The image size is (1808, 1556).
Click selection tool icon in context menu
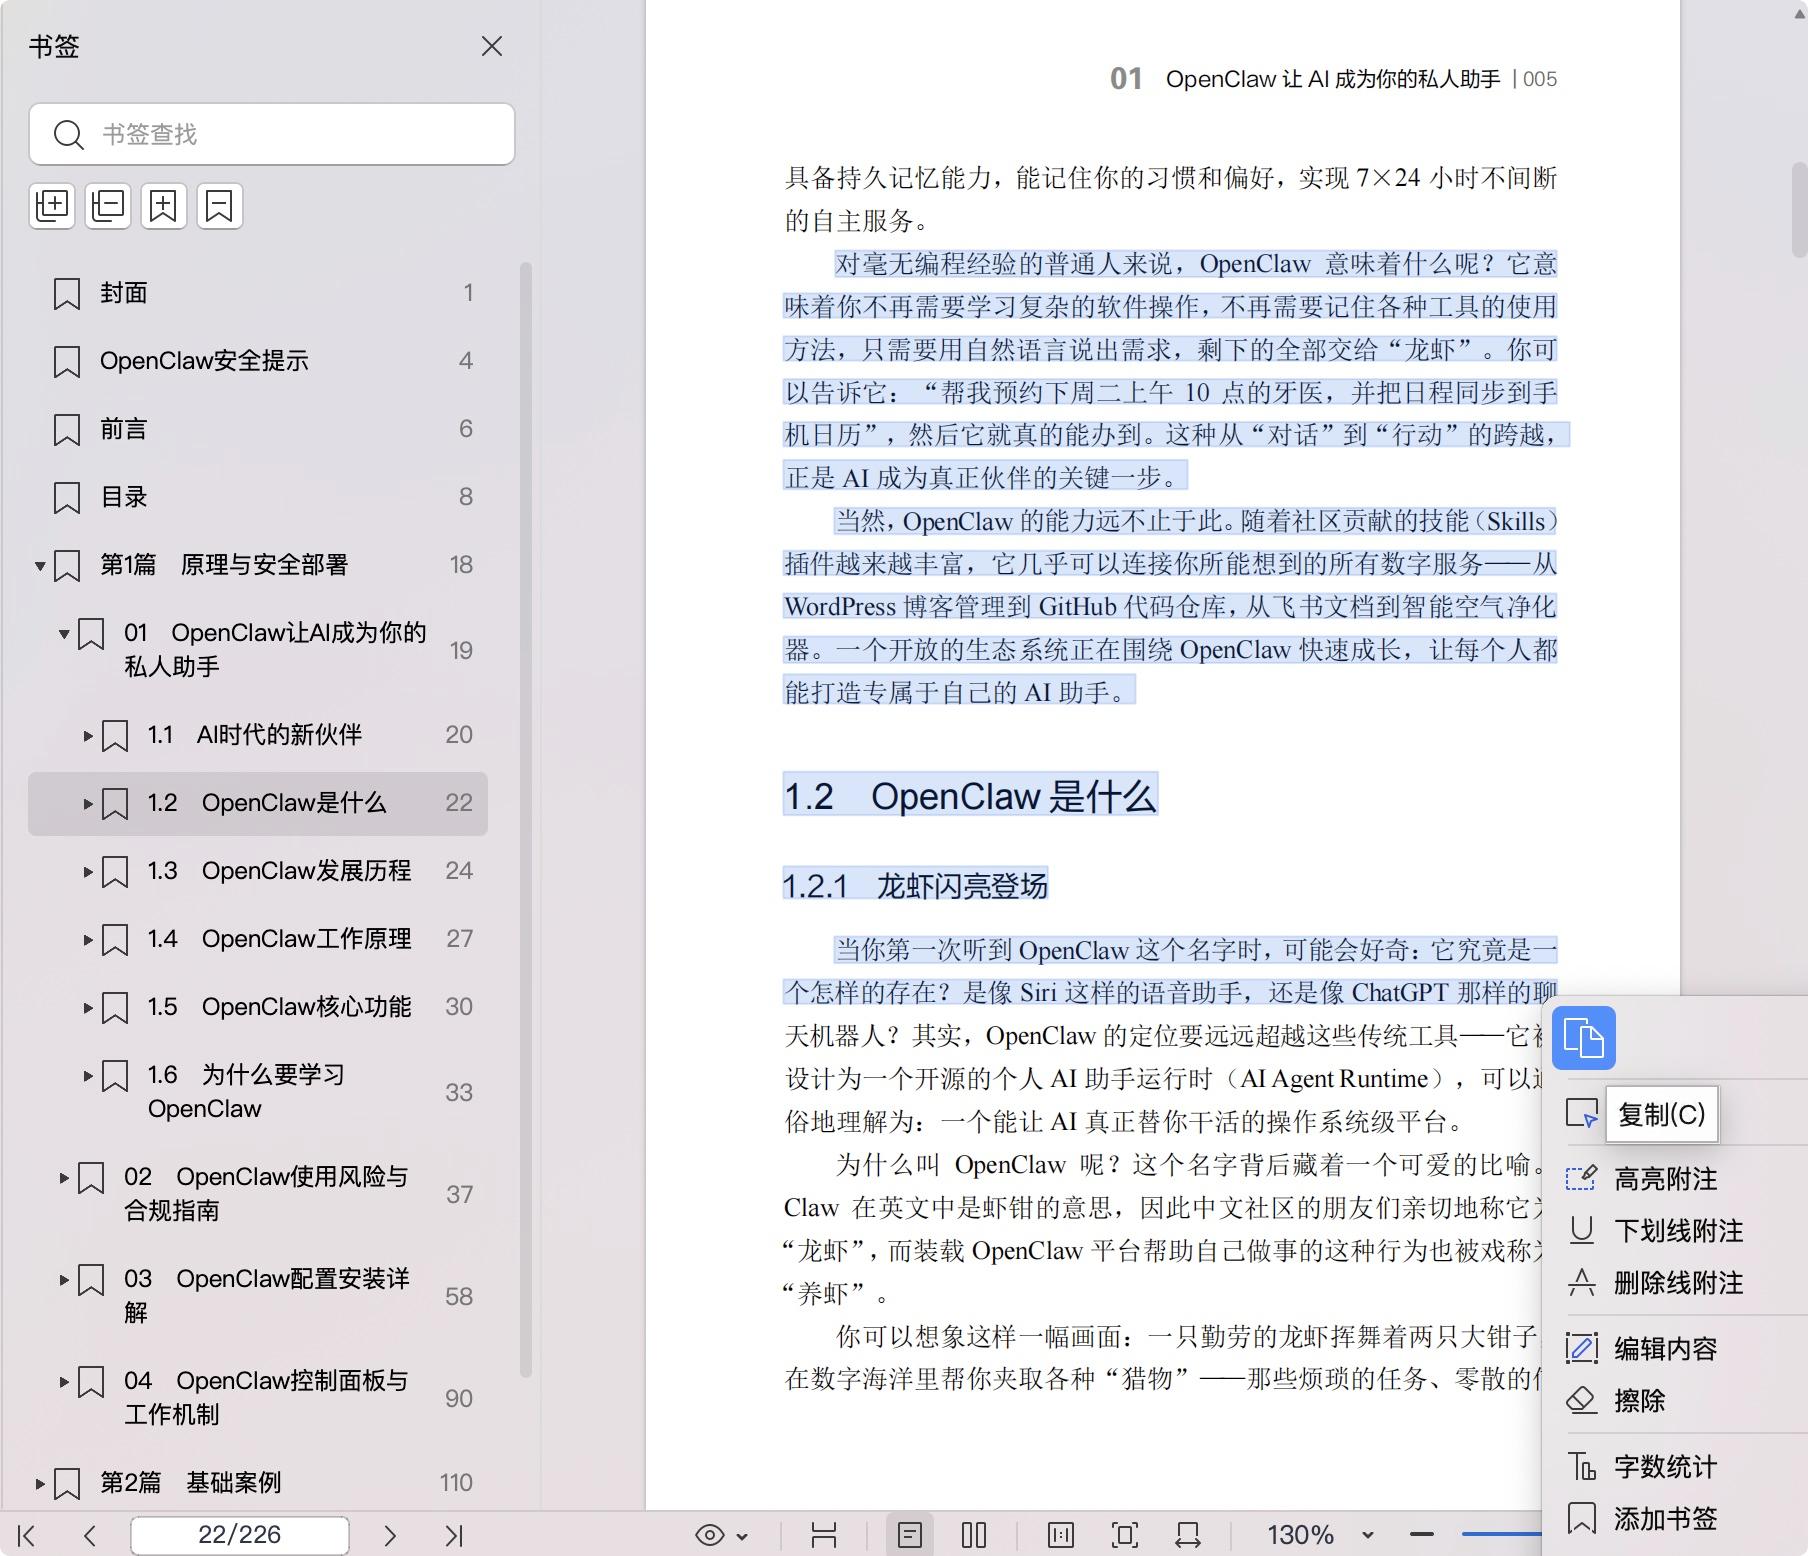(1582, 1114)
